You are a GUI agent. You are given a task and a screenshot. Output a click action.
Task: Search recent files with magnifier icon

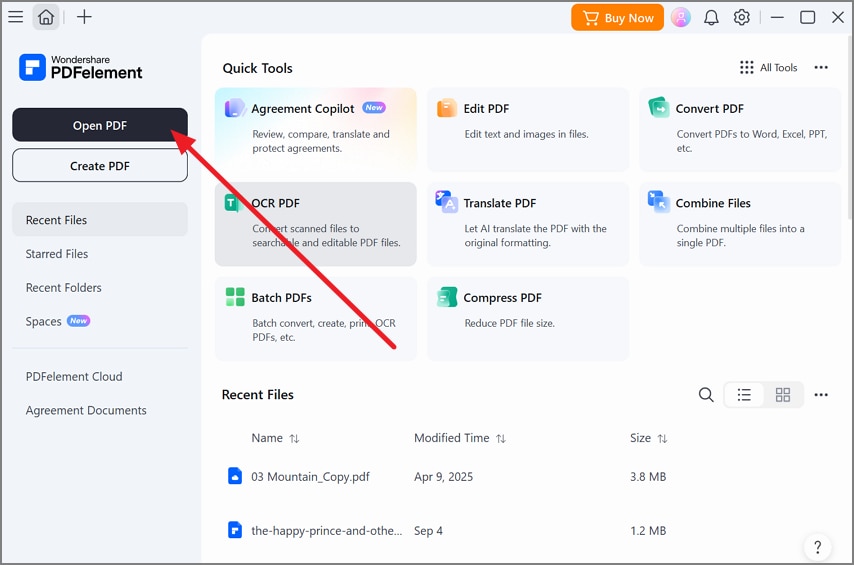click(706, 394)
